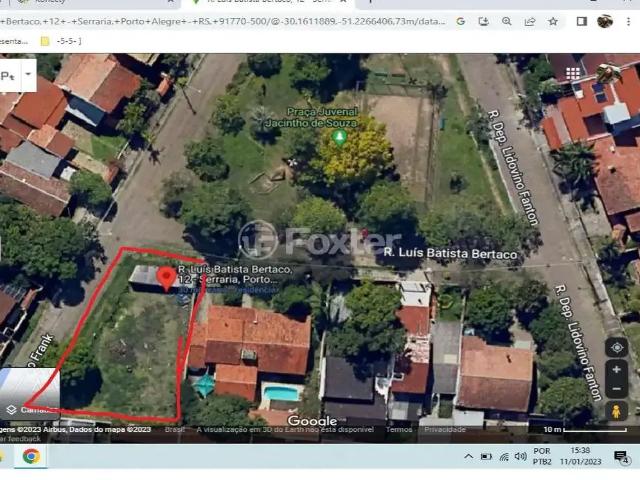
Task: Open the notification center icon
Action: [621, 456]
